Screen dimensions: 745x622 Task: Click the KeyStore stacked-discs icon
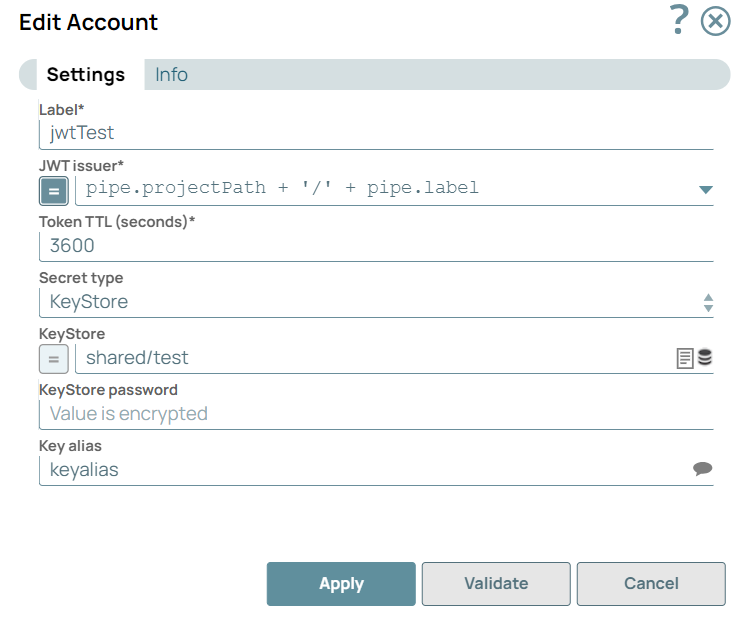click(705, 358)
